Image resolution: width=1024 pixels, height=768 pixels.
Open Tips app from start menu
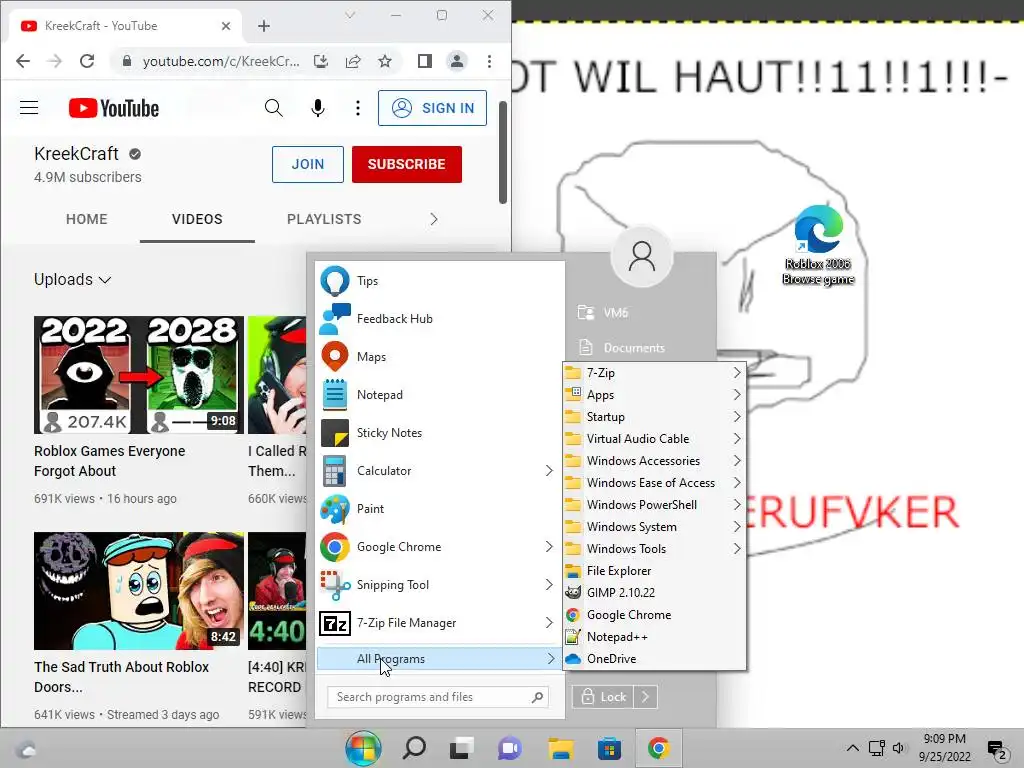pyautogui.click(x=439, y=281)
